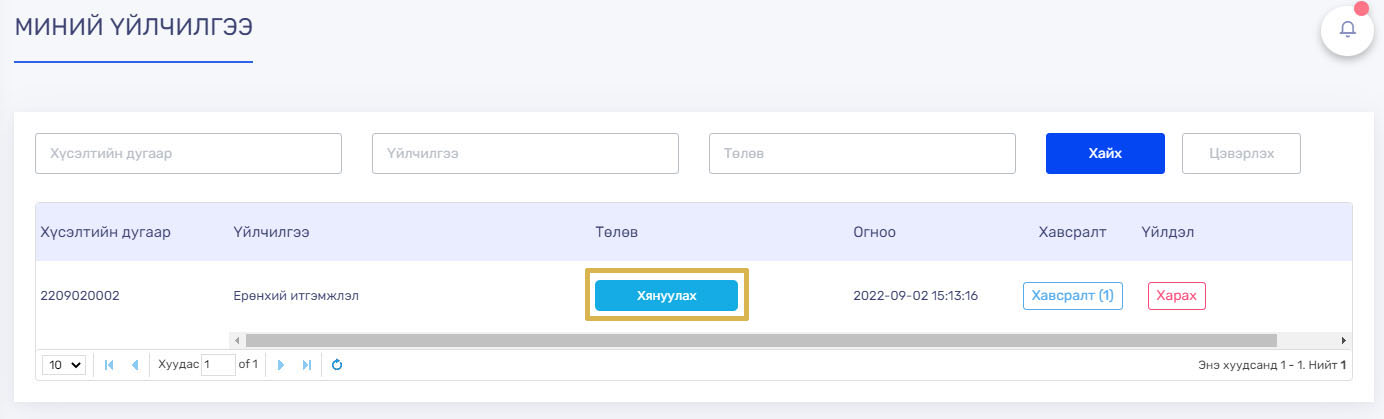Screen dimensions: 1384x419
Task: Click the page number input box
Action: click(x=218, y=365)
